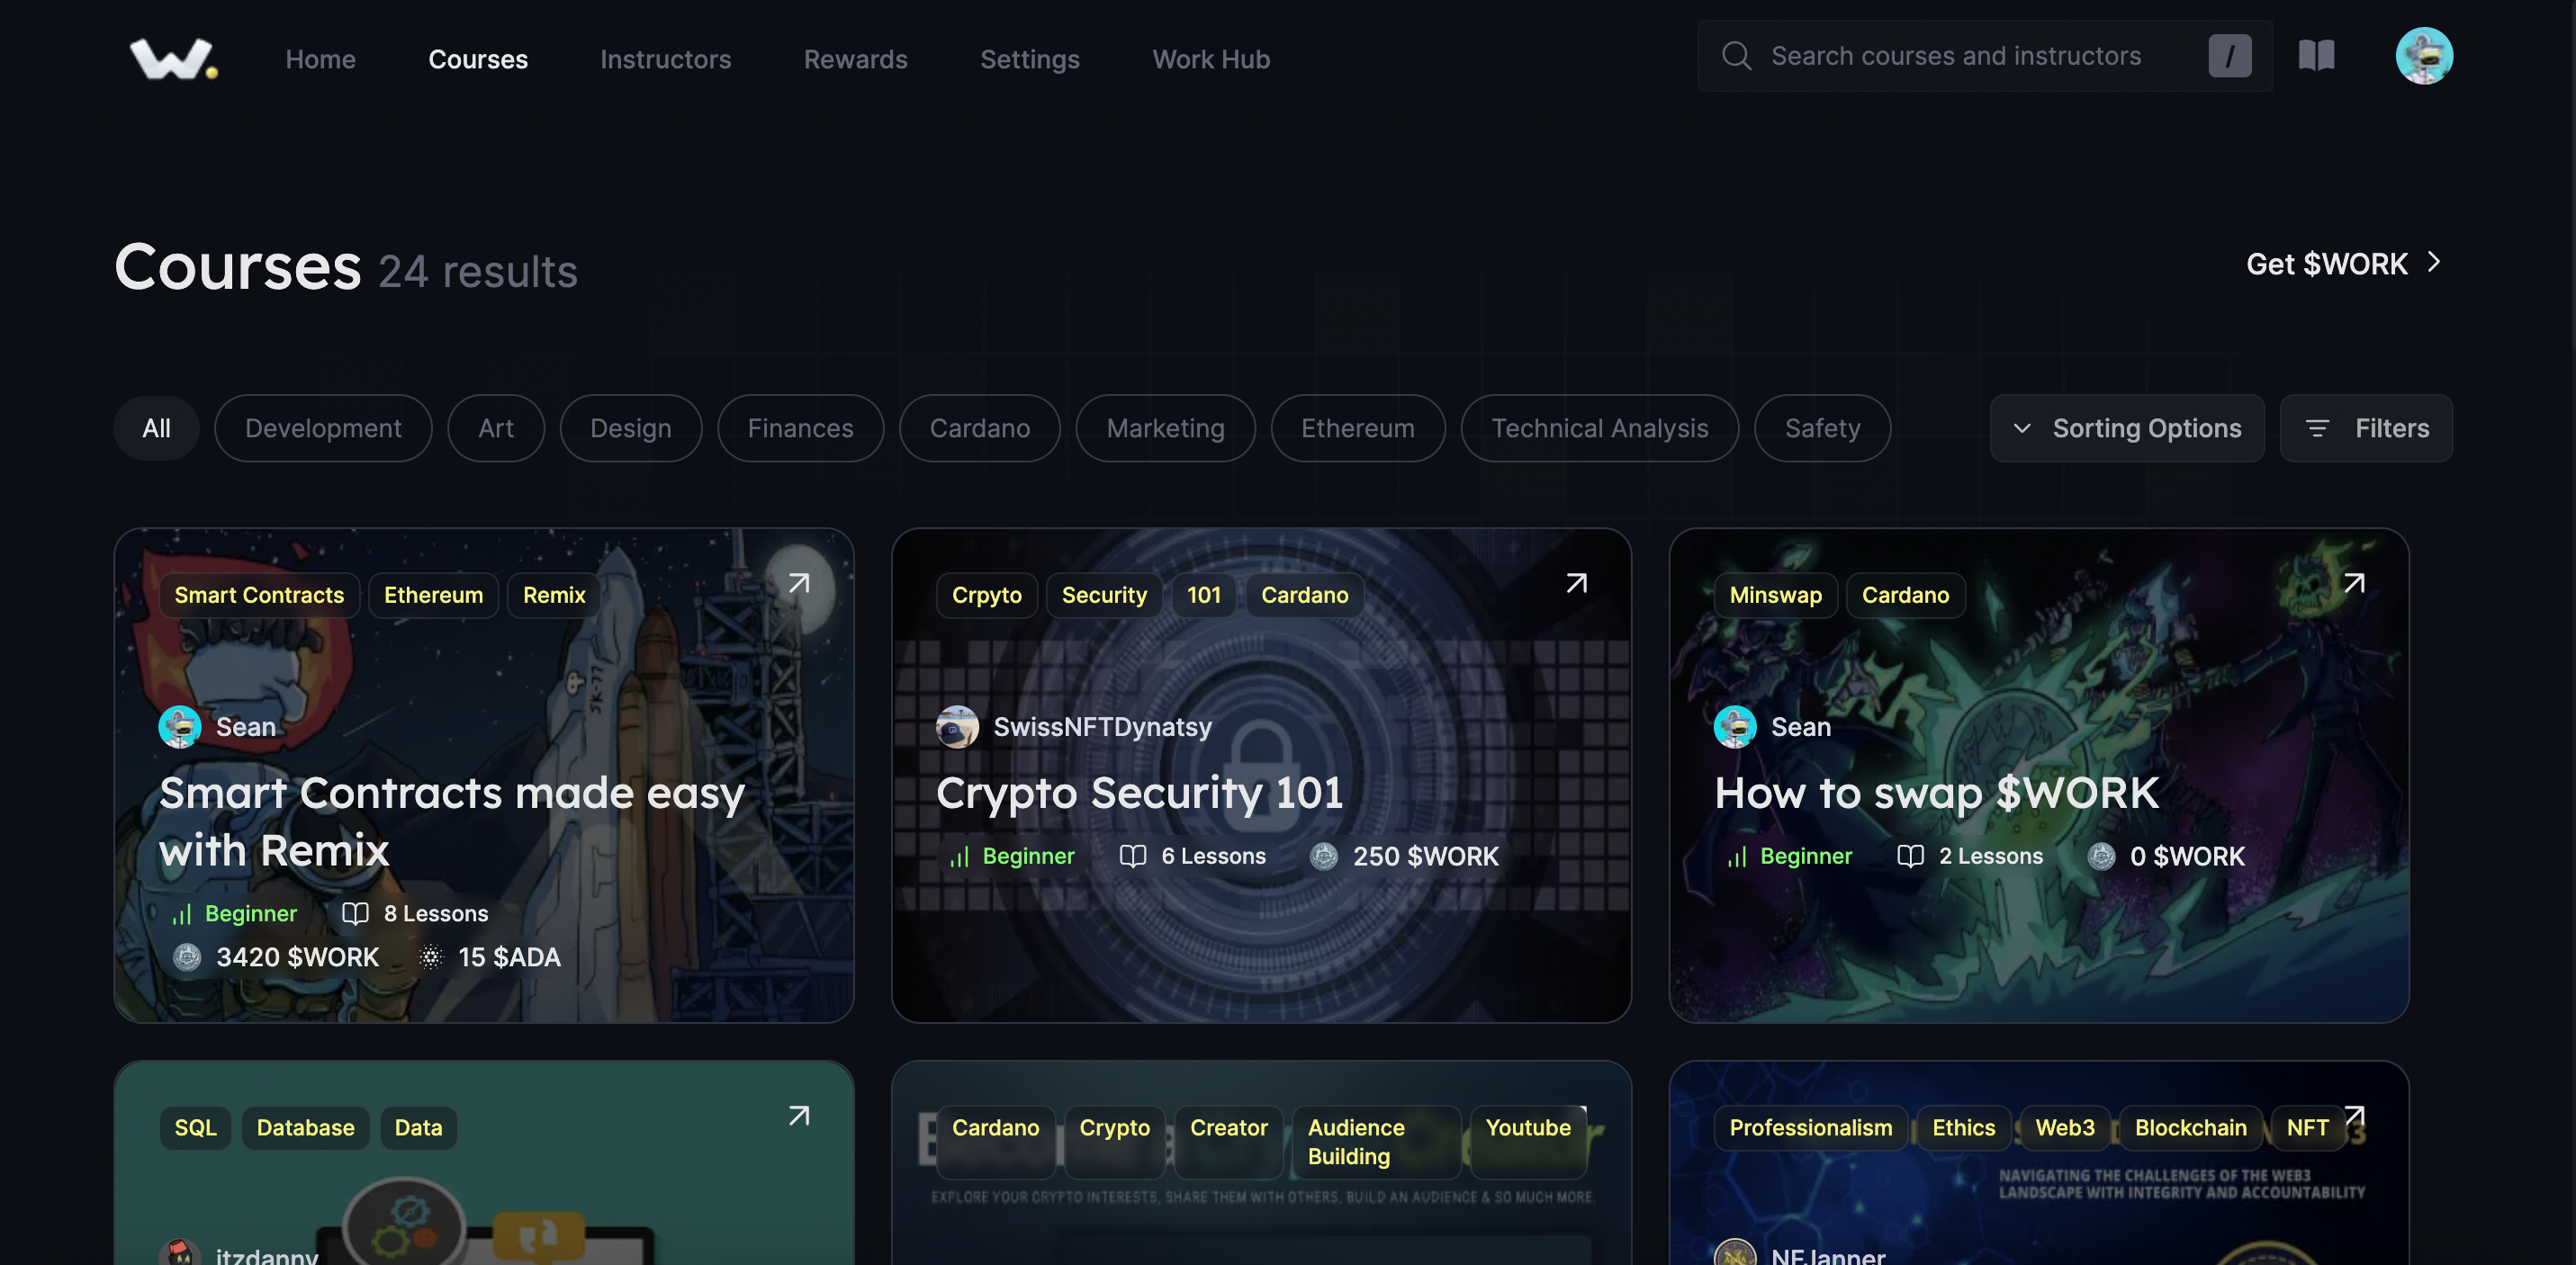
Task: Click Sean's avatar on Smart Contracts card
Action: [180, 727]
